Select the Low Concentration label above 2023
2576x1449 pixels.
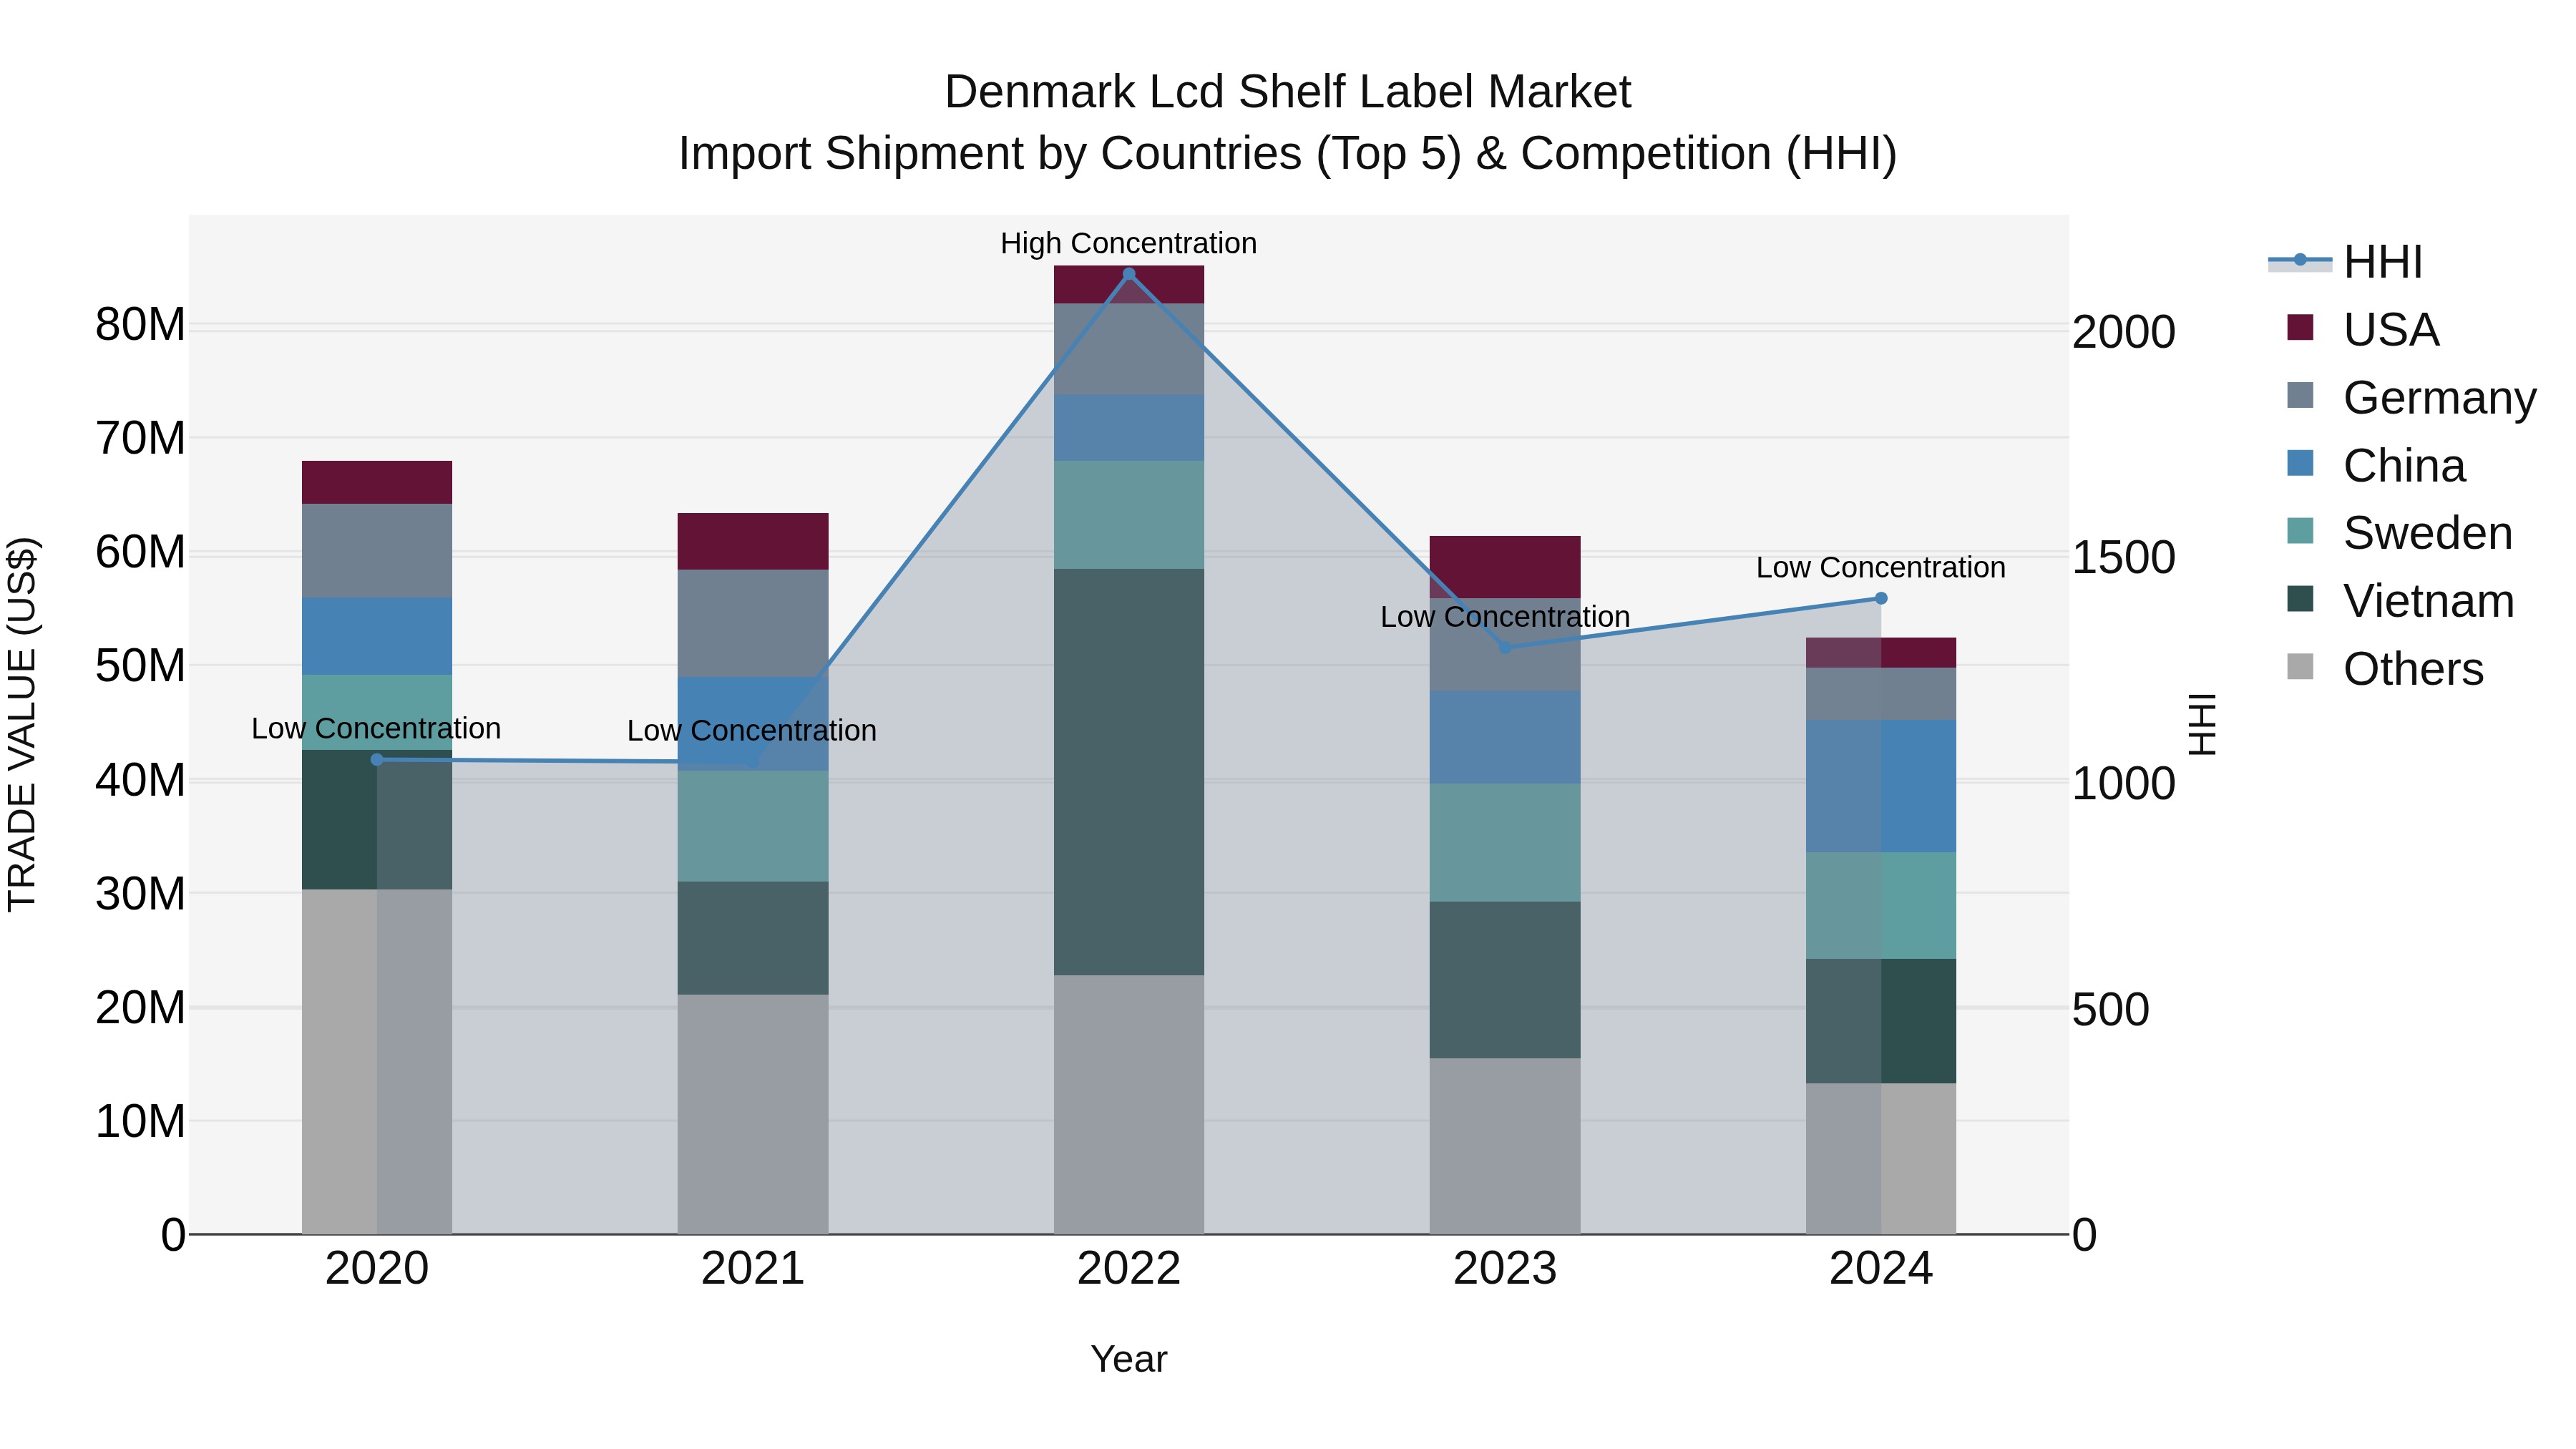(1505, 617)
